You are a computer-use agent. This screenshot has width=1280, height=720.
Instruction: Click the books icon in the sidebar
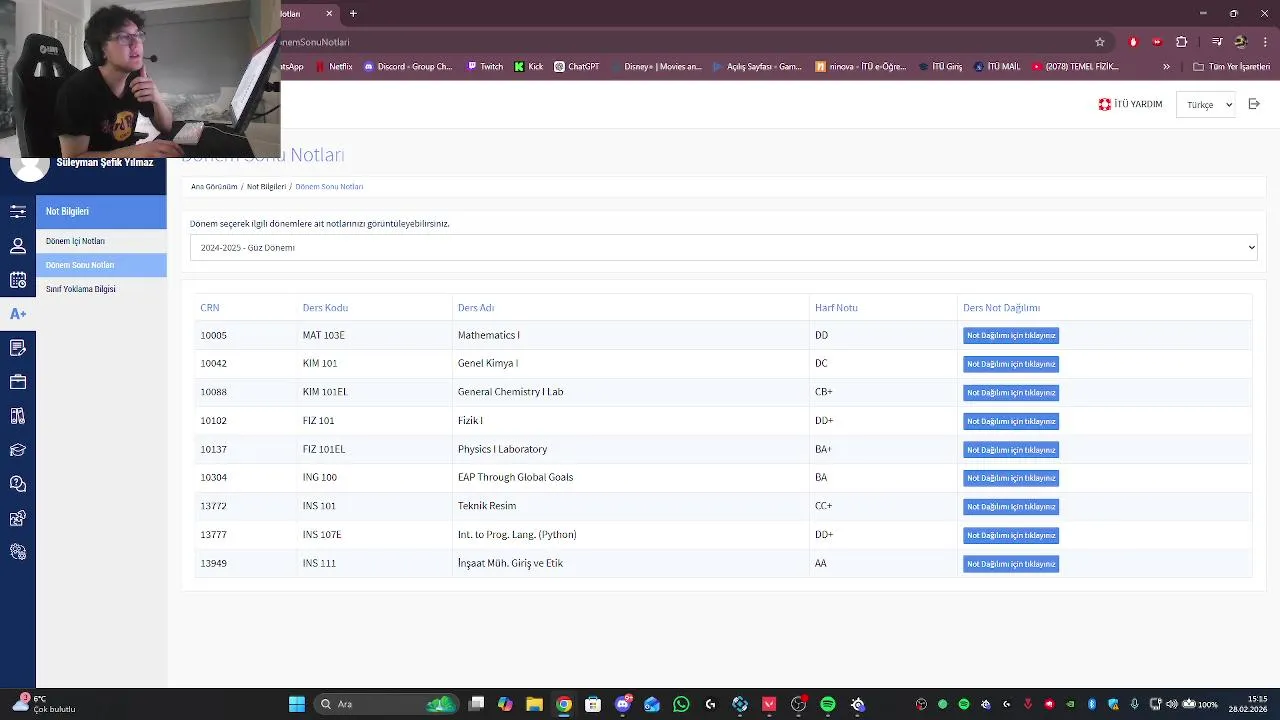tap(18, 416)
